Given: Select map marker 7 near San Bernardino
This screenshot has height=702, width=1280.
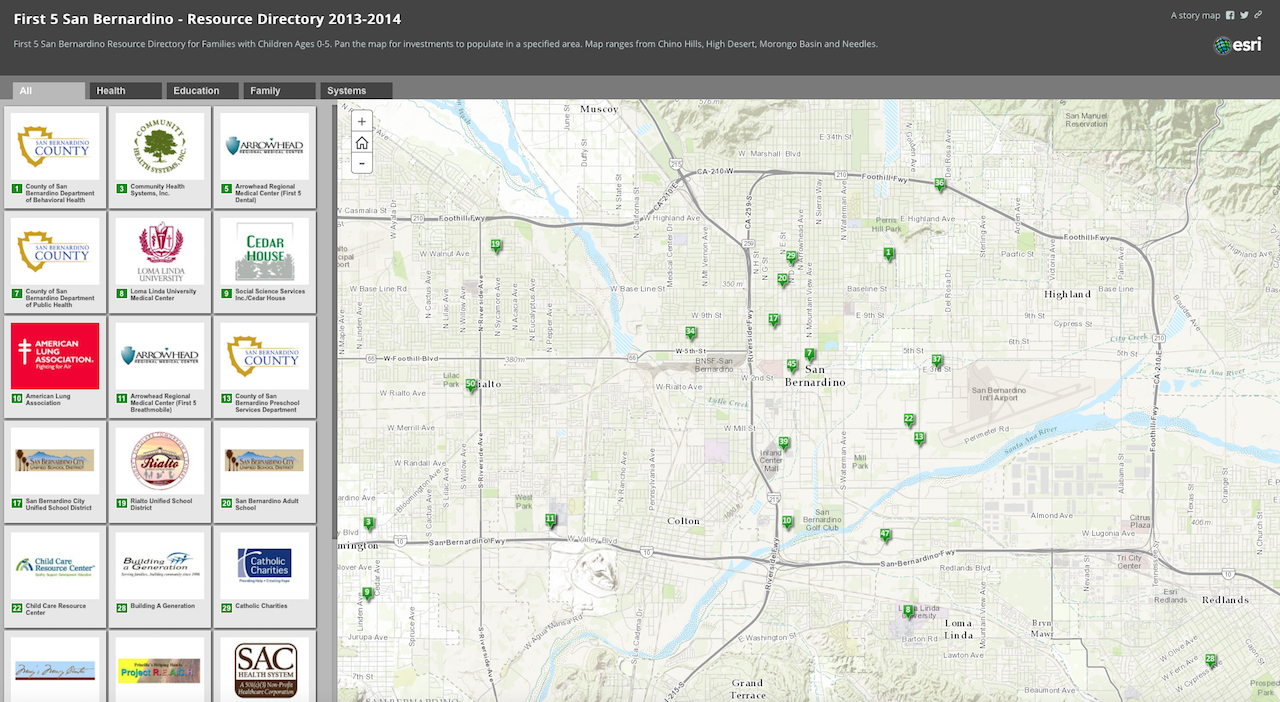Looking at the screenshot, I should (x=809, y=355).
